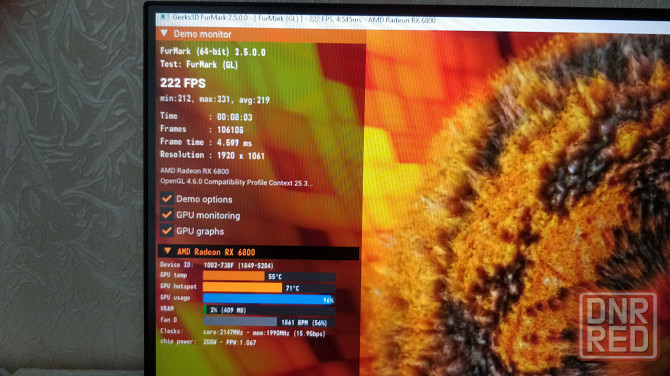Viewport: 670px width, 376px height.
Task: Click the Demo options label text
Action: [204, 200]
